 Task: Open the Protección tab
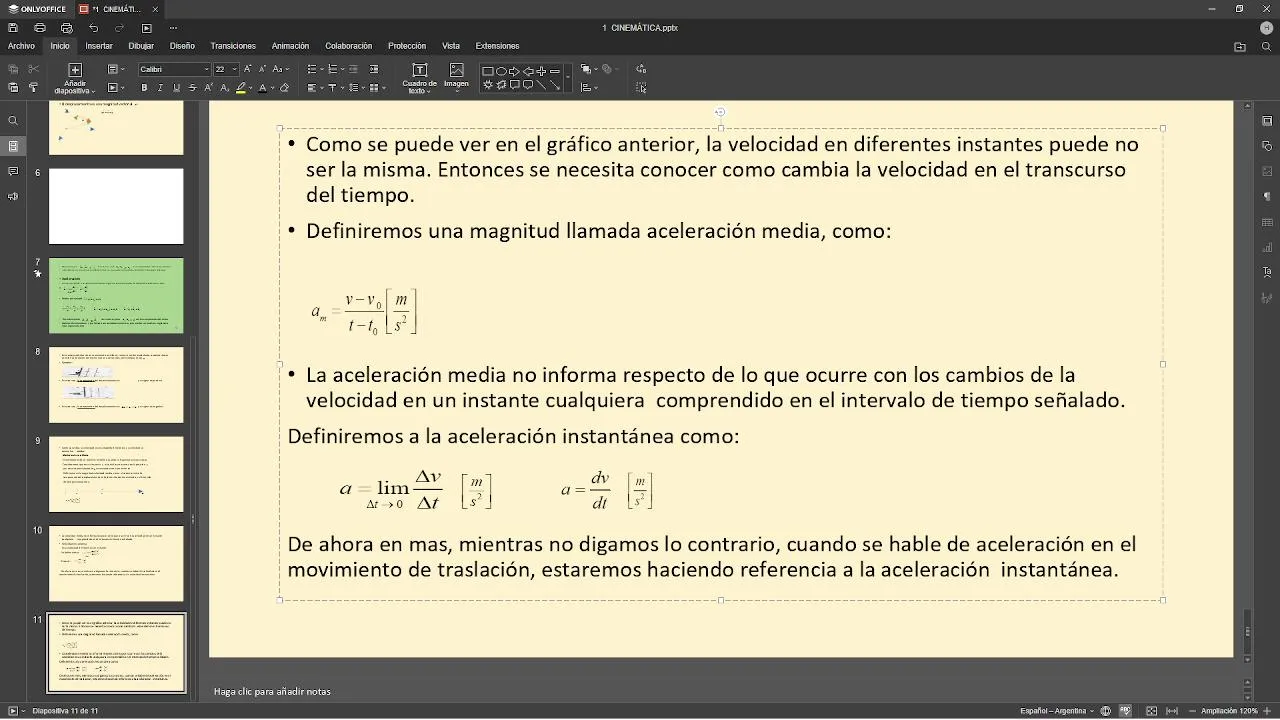tap(407, 46)
